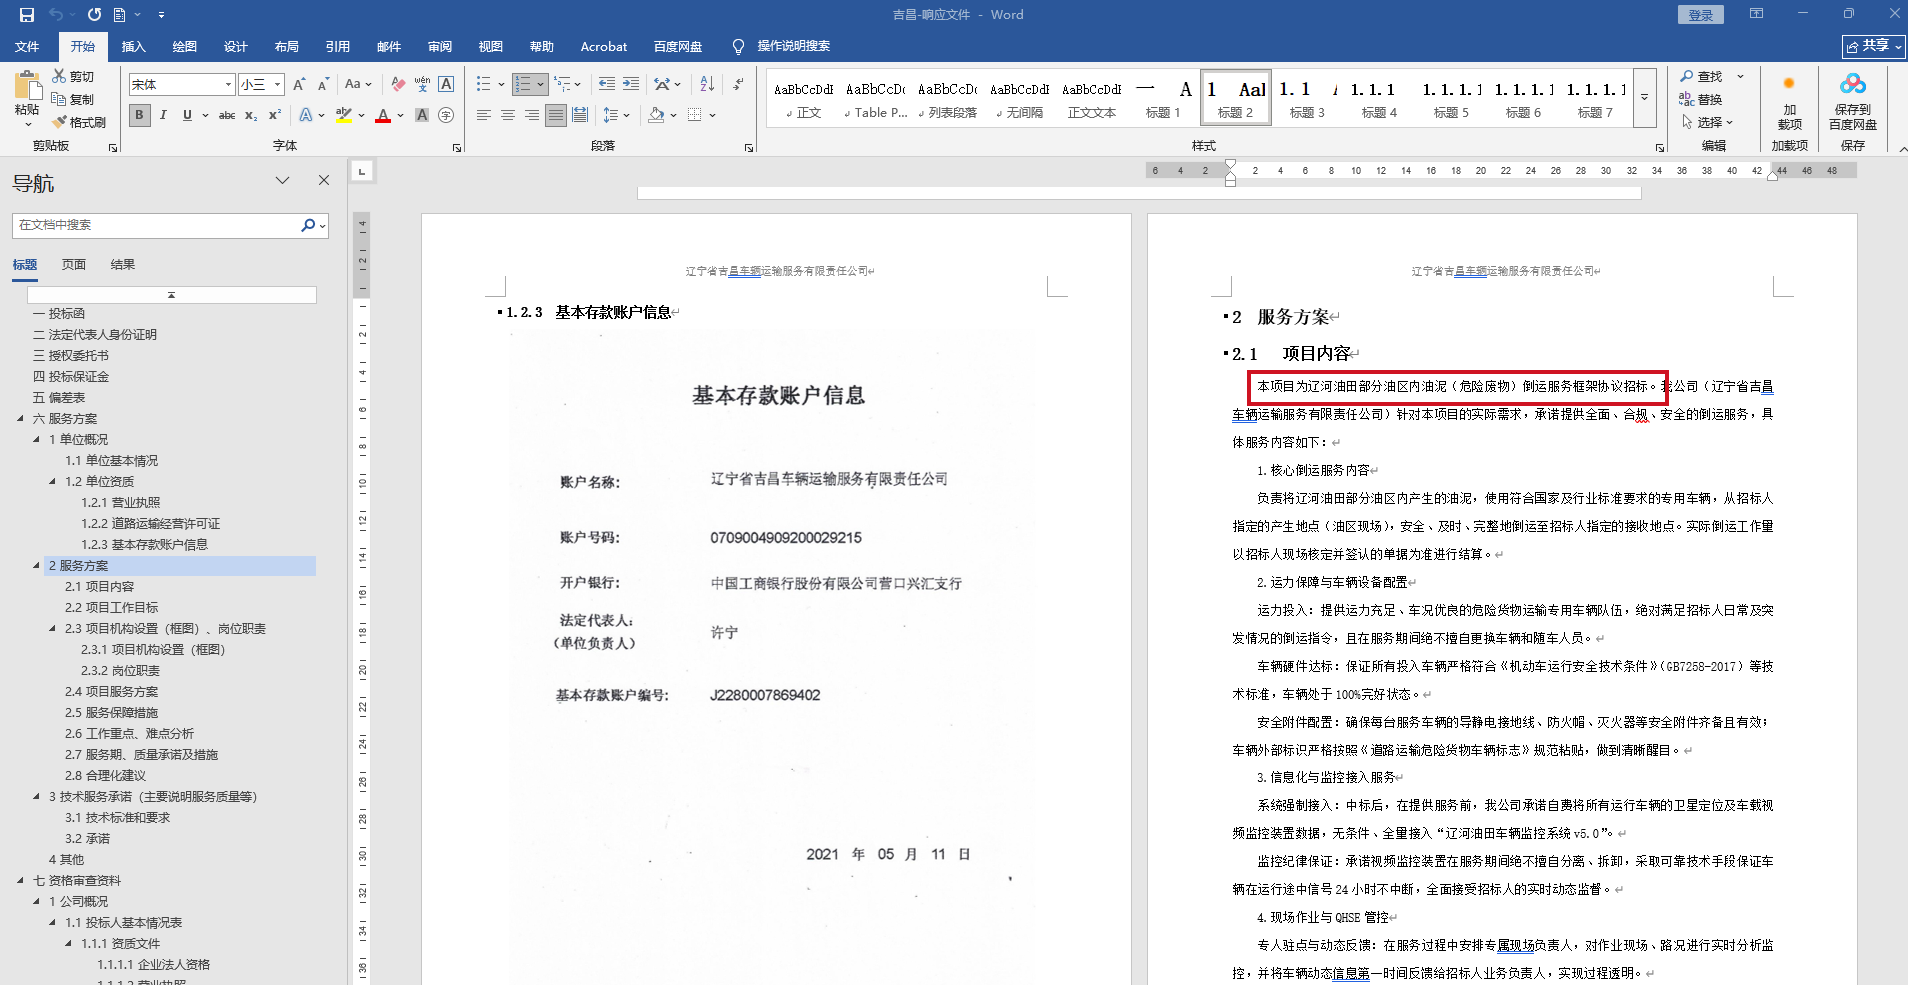This screenshot has width=1908, height=985.
Task: Close the navigation pane with the X
Action: click(324, 180)
